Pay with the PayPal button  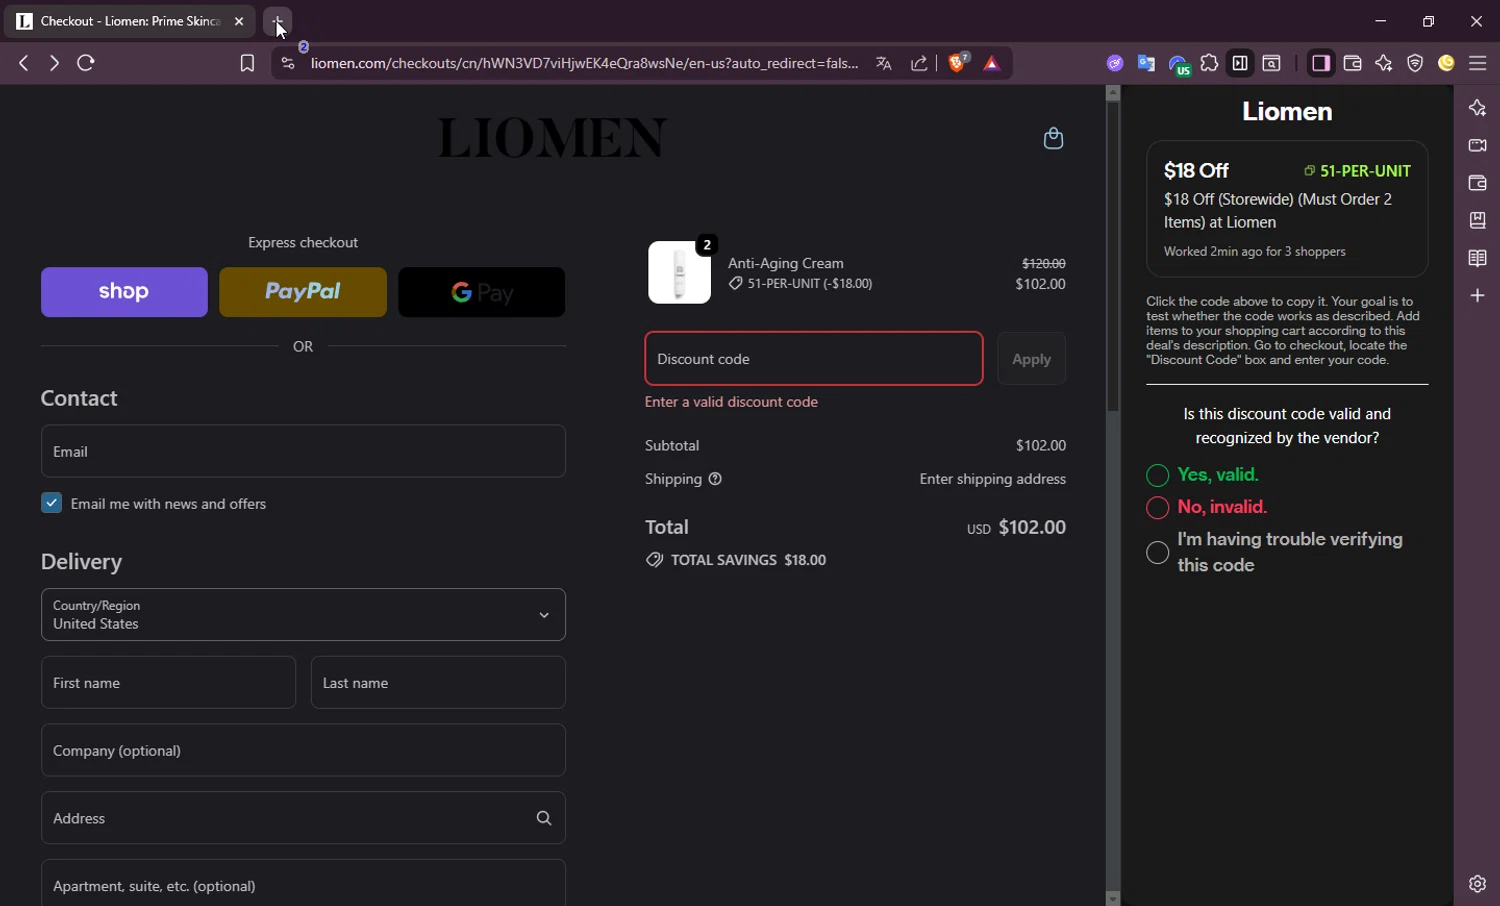[303, 292]
